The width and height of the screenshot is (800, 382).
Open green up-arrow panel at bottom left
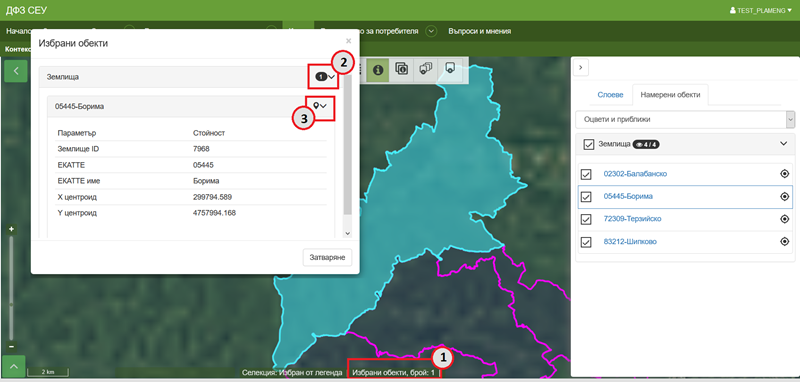(14, 366)
